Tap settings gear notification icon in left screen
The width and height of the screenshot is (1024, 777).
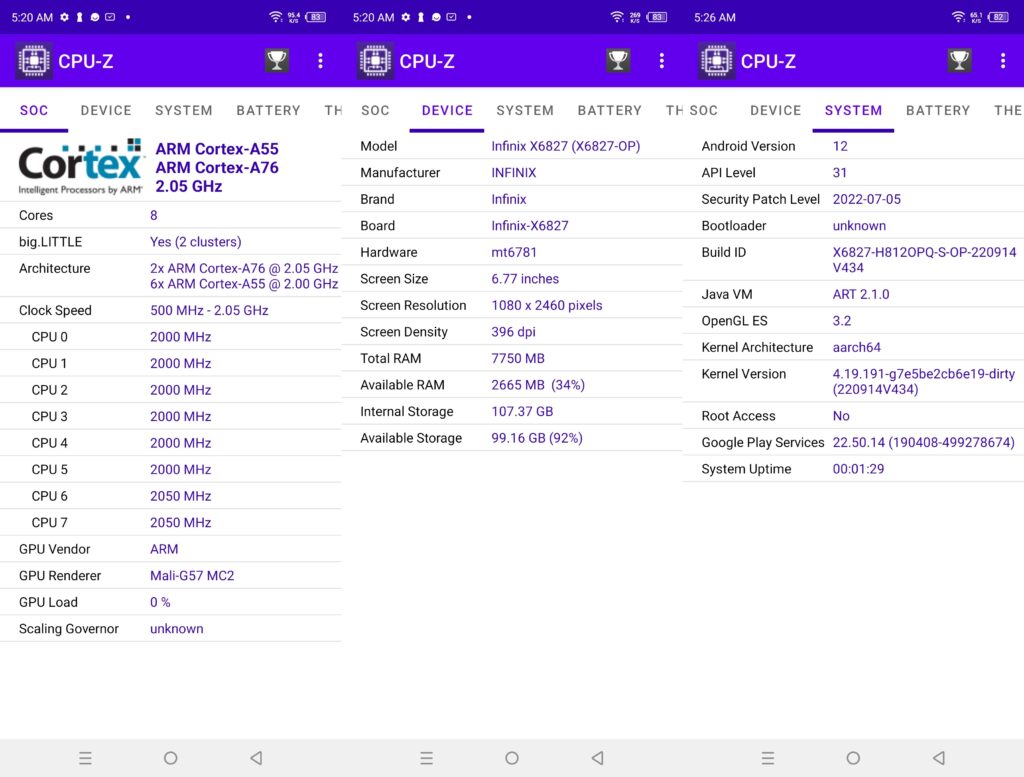coord(64,17)
